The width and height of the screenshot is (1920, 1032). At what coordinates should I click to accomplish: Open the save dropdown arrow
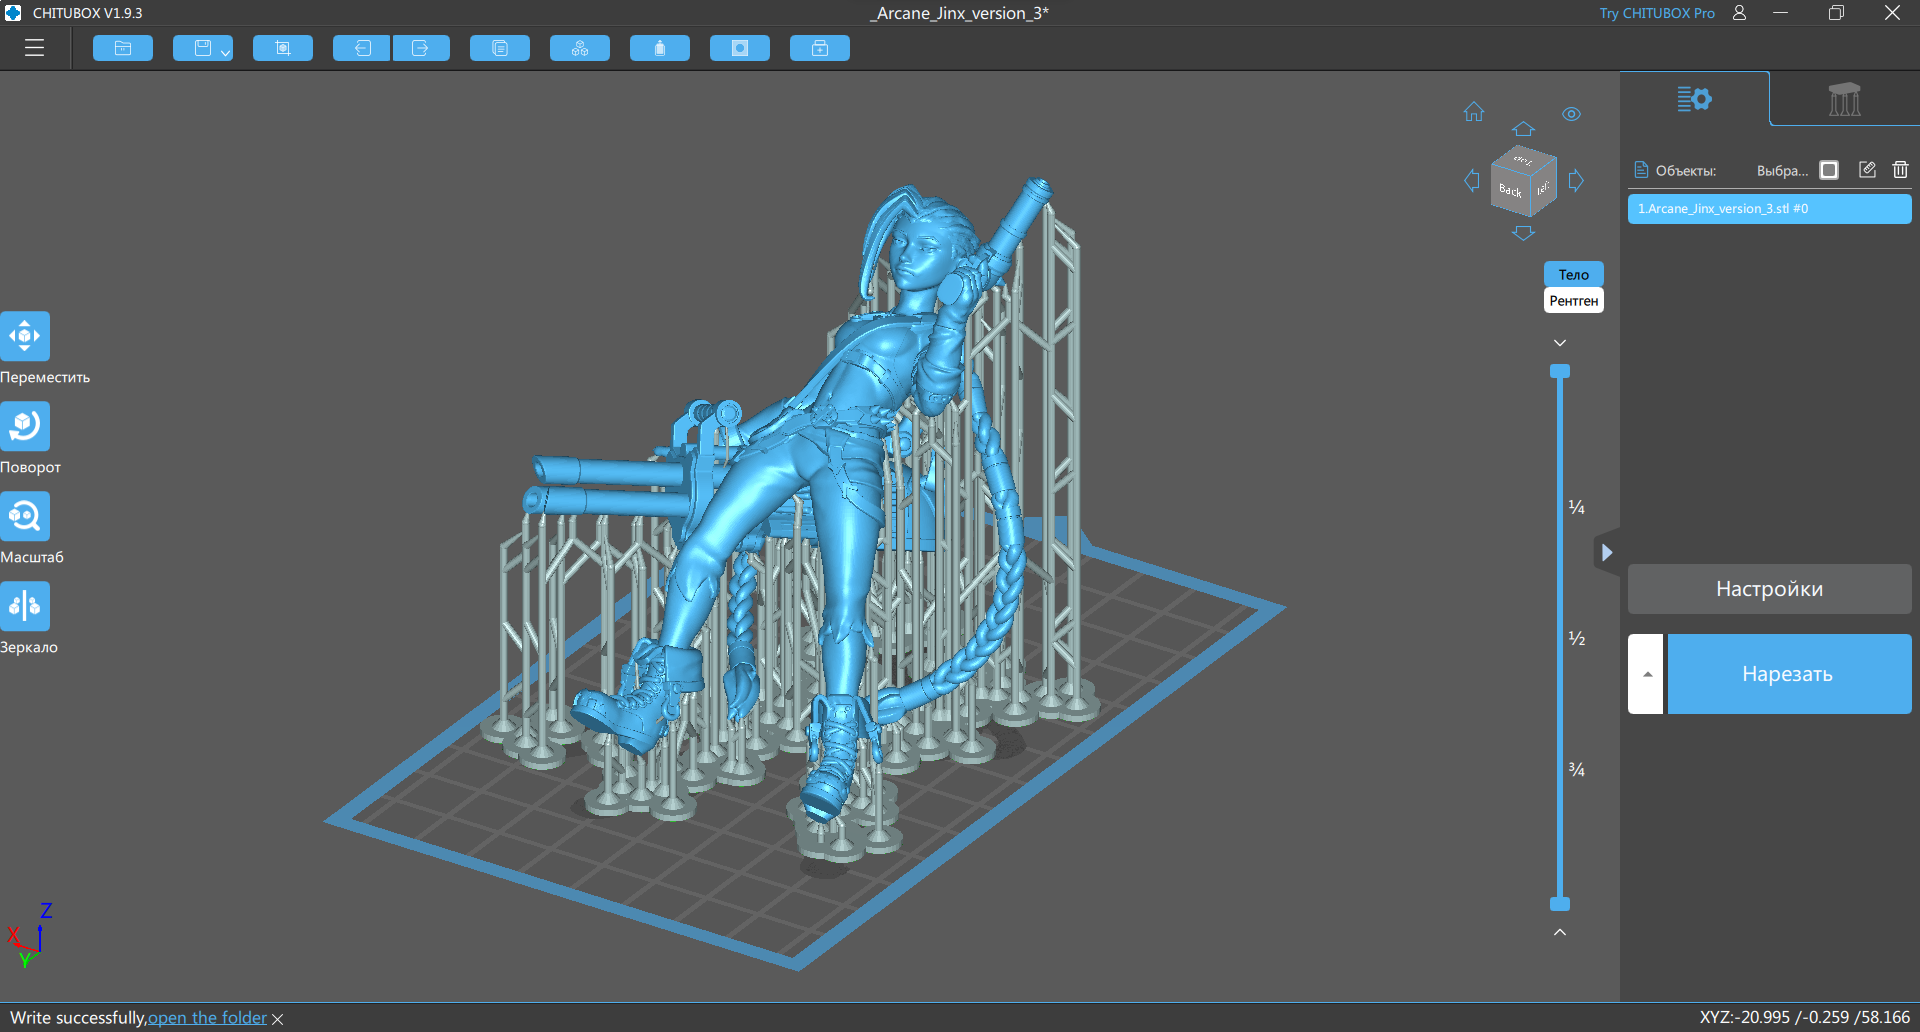pos(226,51)
